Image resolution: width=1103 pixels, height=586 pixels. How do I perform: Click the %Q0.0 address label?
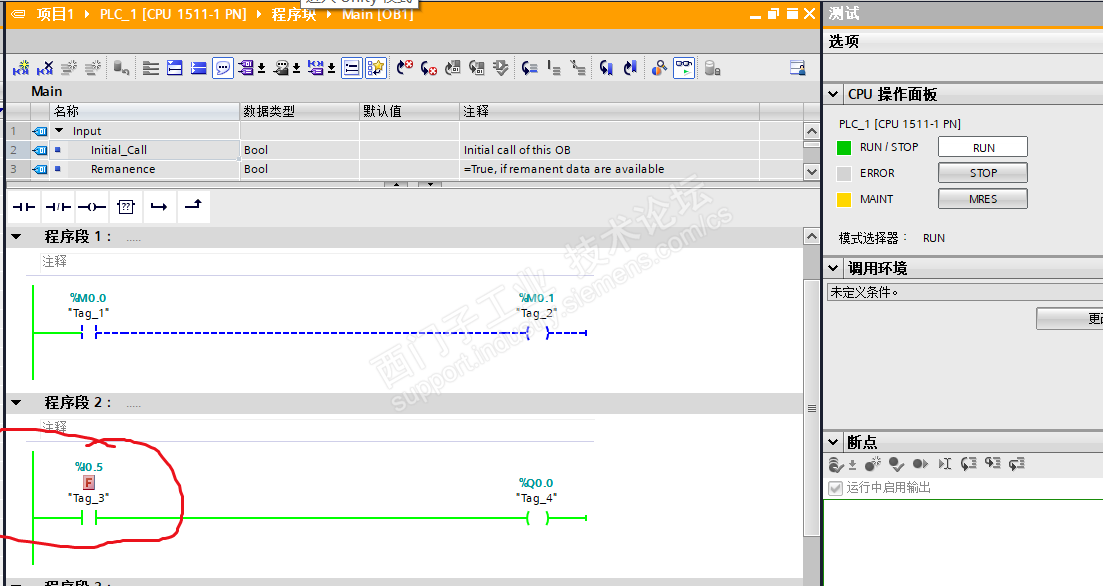pos(536,483)
